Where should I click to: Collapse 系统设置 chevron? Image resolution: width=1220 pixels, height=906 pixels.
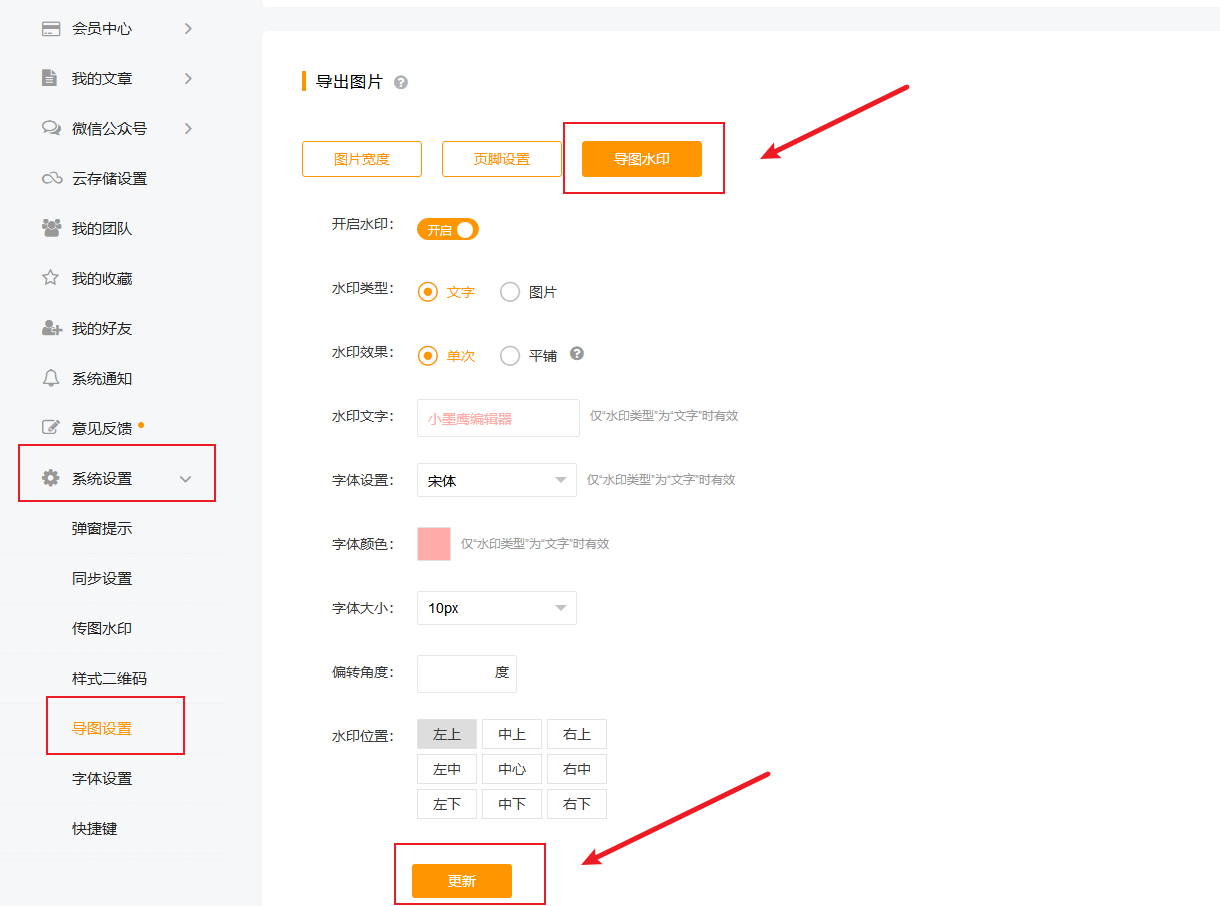click(185, 479)
